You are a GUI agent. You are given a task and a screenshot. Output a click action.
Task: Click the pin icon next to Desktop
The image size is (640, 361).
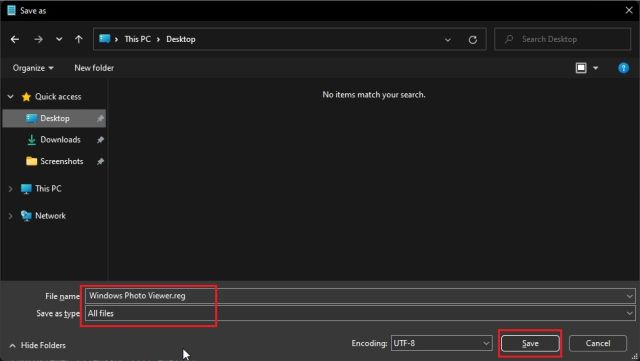(x=100, y=119)
